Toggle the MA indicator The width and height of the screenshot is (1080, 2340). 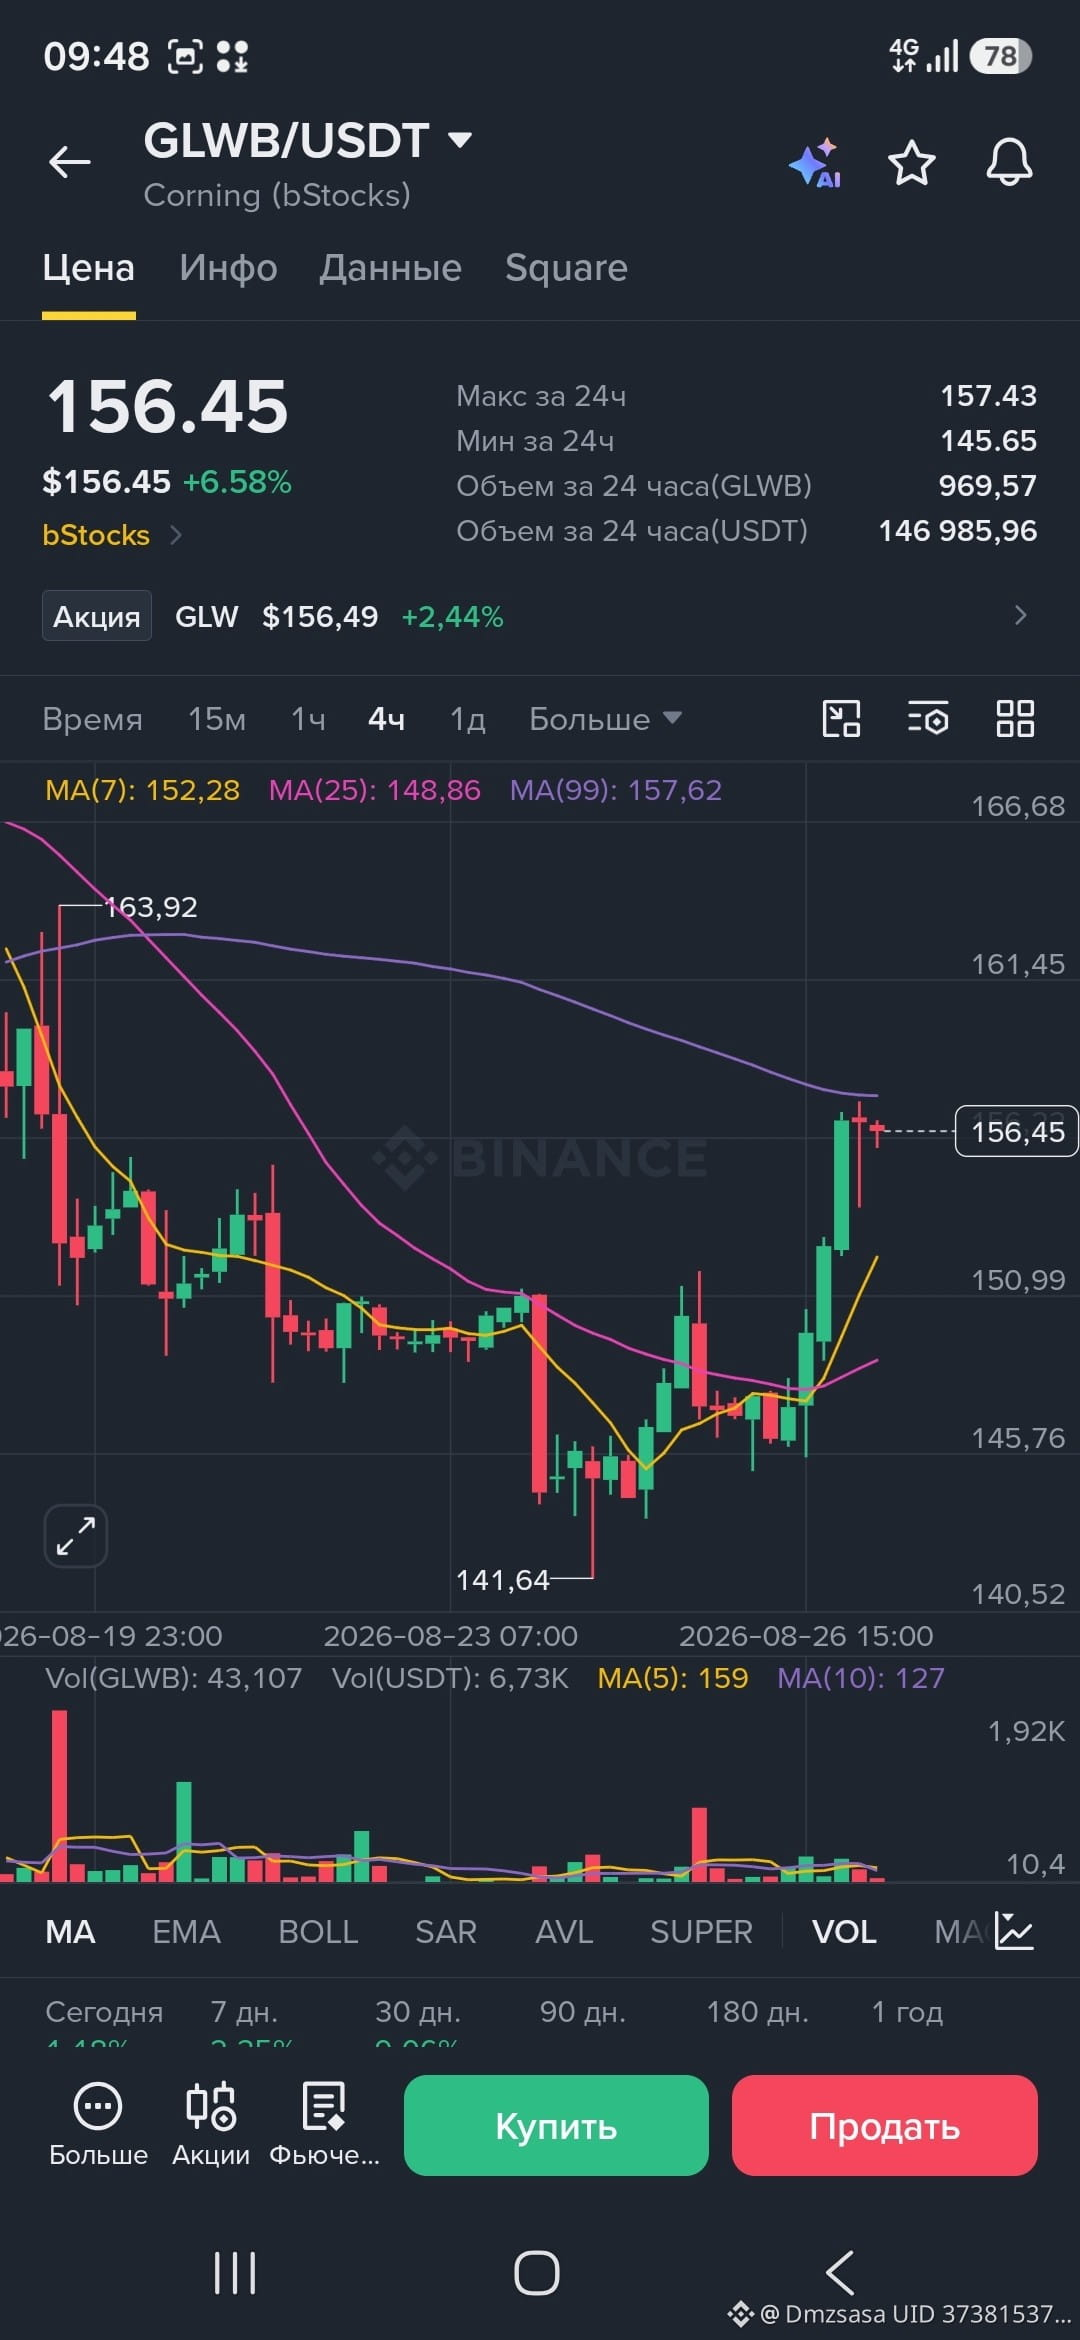click(x=70, y=1932)
